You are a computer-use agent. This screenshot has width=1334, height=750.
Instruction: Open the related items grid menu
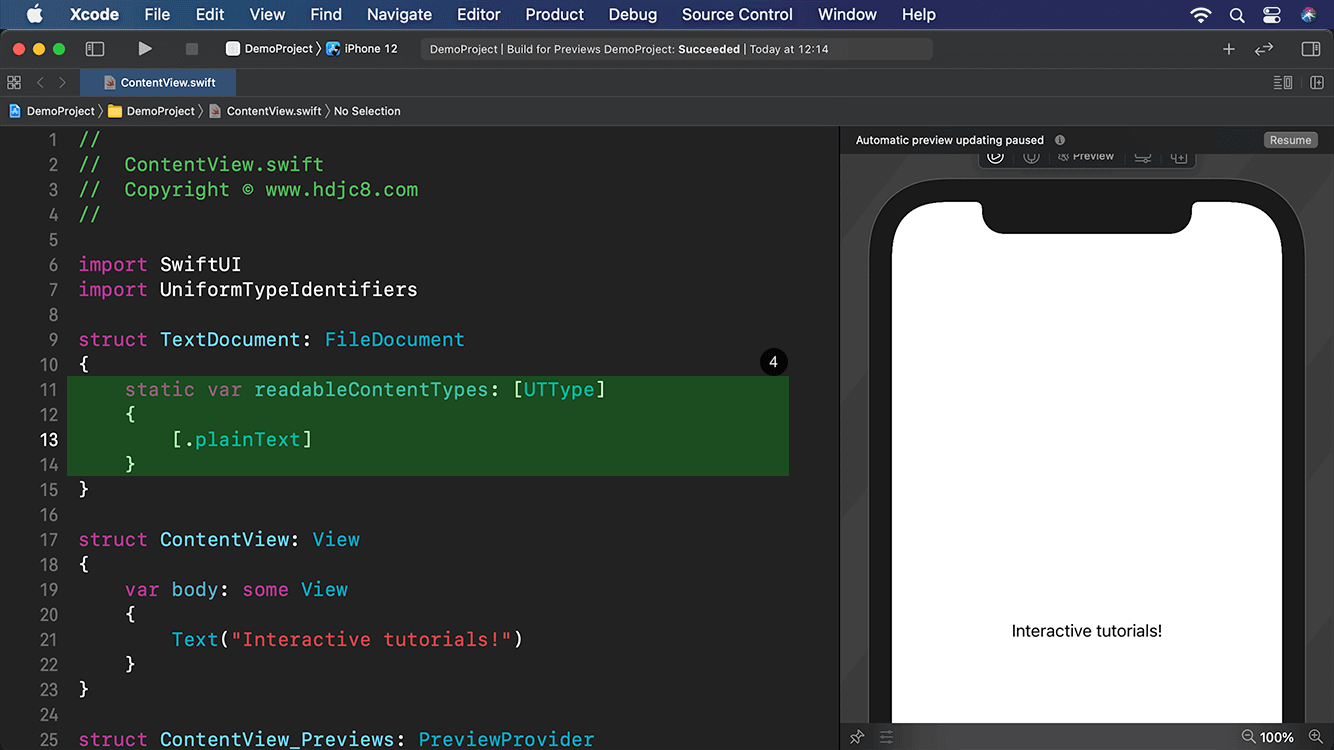point(14,83)
